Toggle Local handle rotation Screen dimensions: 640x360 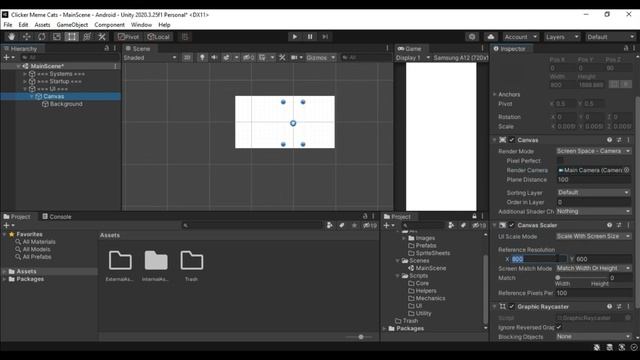point(159,37)
